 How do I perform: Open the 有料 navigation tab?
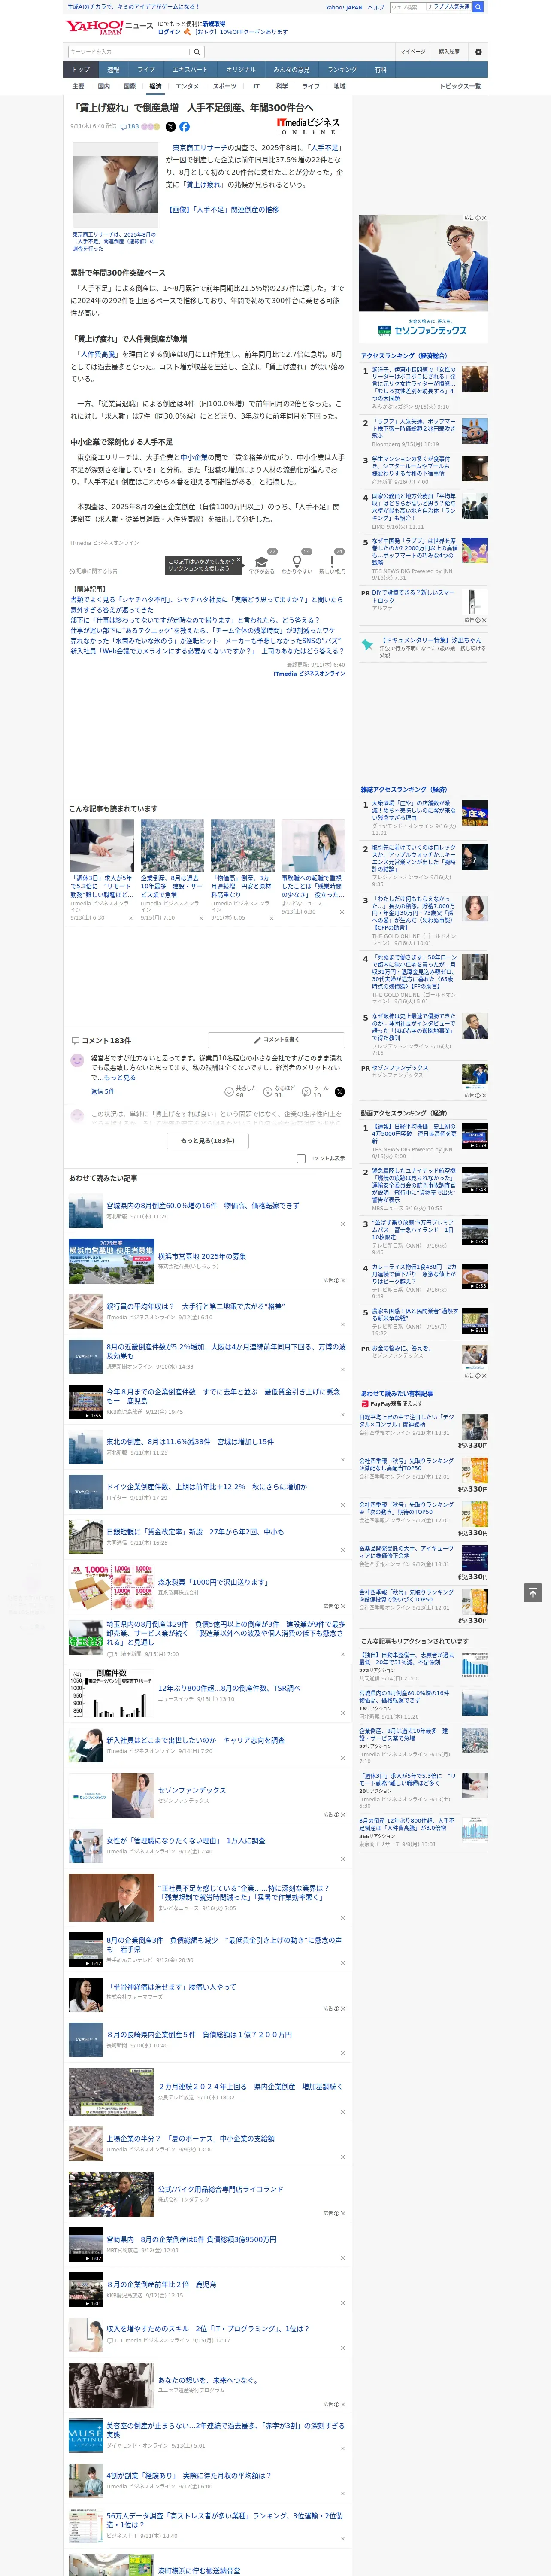pyautogui.click(x=380, y=70)
